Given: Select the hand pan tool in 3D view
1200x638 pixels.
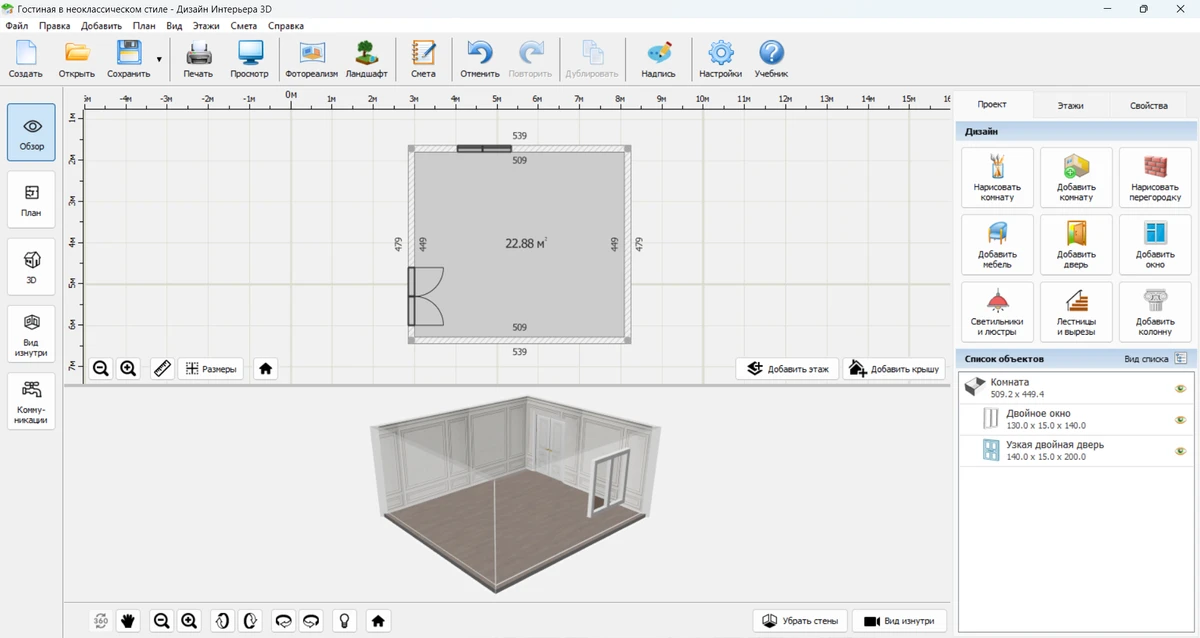Looking at the screenshot, I should coord(128,621).
